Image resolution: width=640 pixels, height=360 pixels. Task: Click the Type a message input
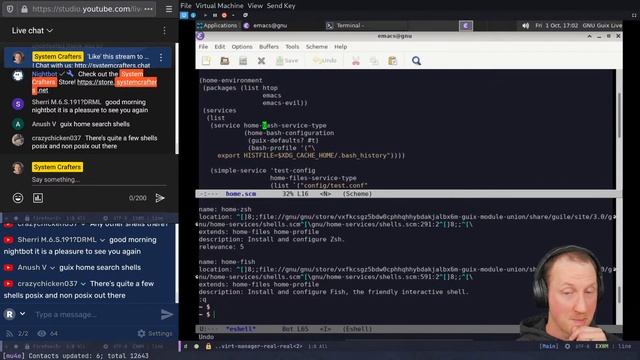coord(94,314)
